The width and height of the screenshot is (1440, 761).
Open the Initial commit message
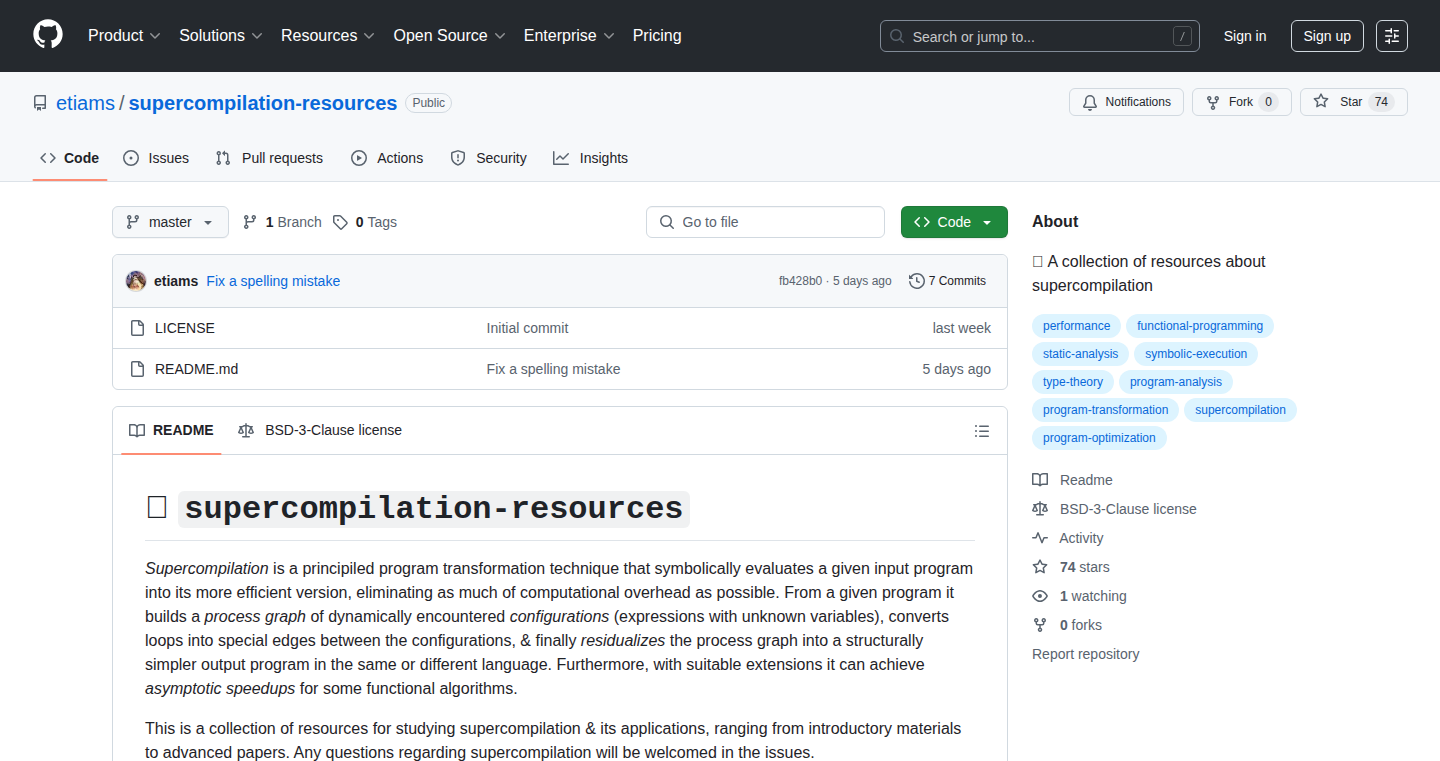pos(528,328)
